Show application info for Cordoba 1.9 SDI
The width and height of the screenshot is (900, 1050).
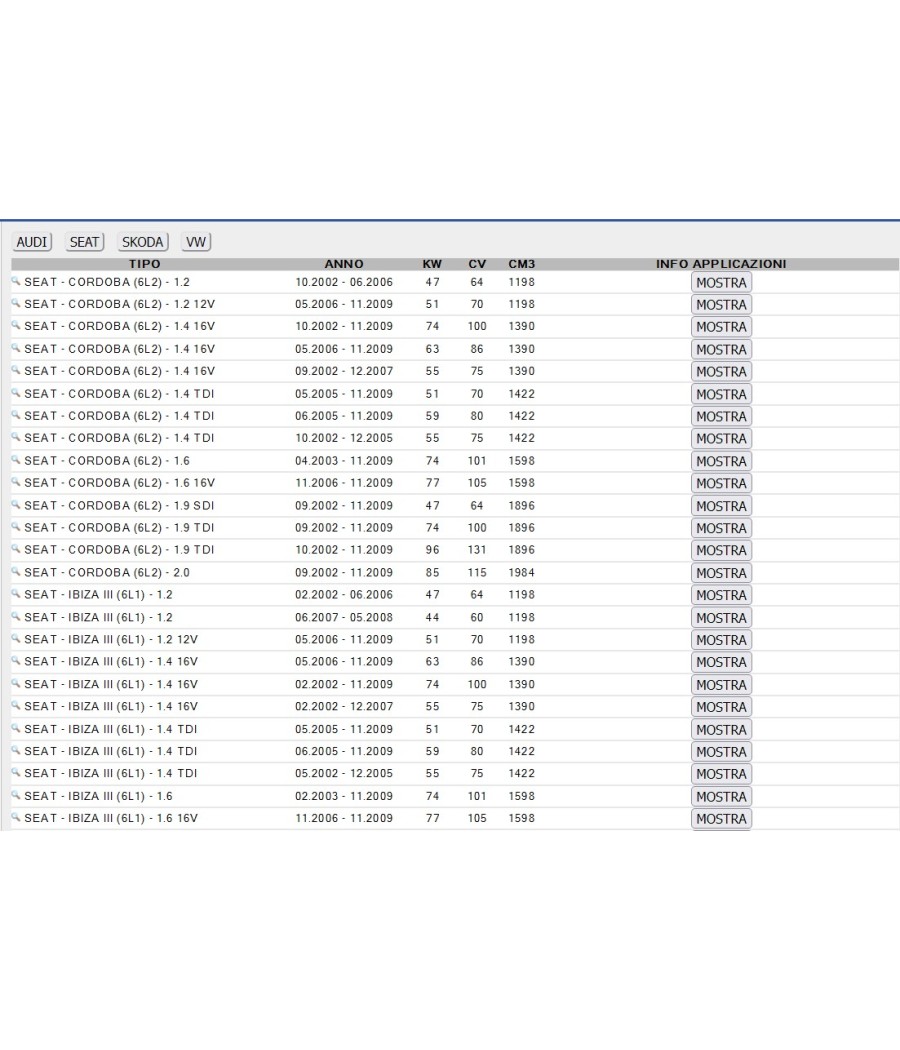[x=721, y=506]
